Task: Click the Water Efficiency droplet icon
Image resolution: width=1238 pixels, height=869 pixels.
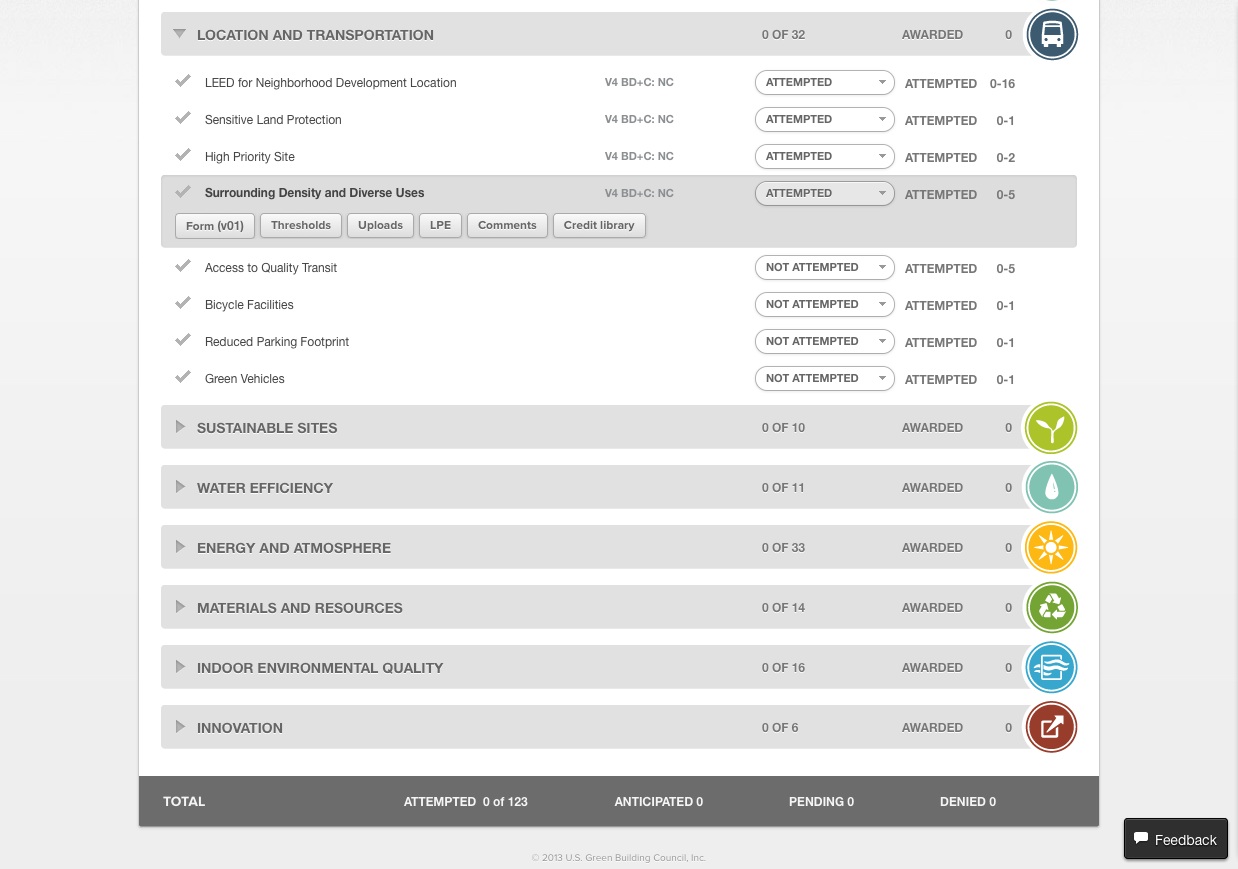Action: [x=1051, y=488]
